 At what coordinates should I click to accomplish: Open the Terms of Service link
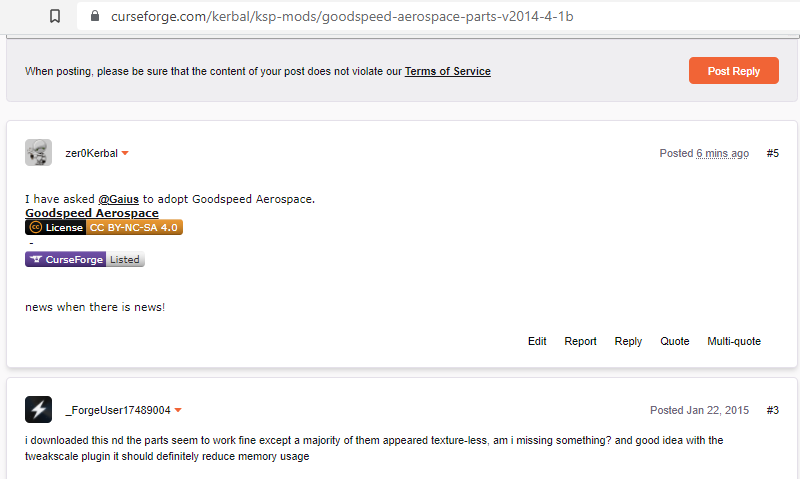[447, 71]
